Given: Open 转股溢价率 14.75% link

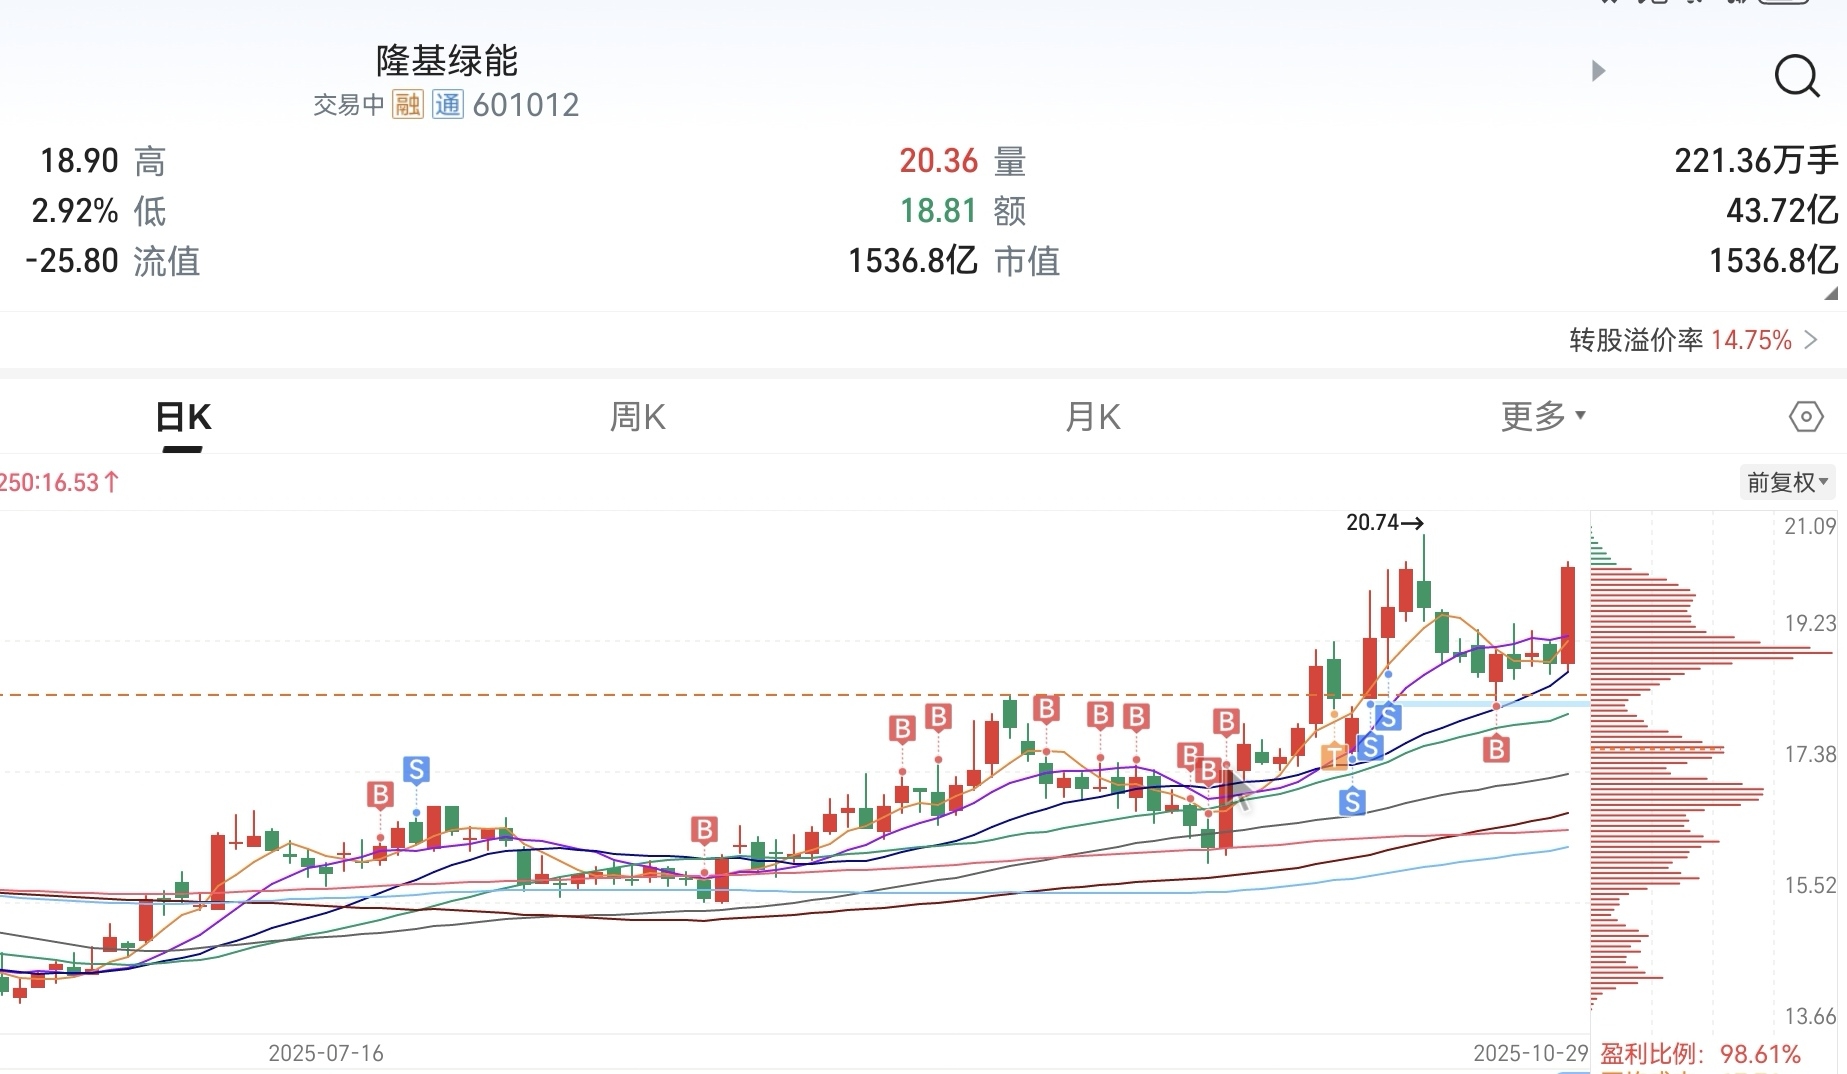Looking at the screenshot, I should pos(1693,340).
